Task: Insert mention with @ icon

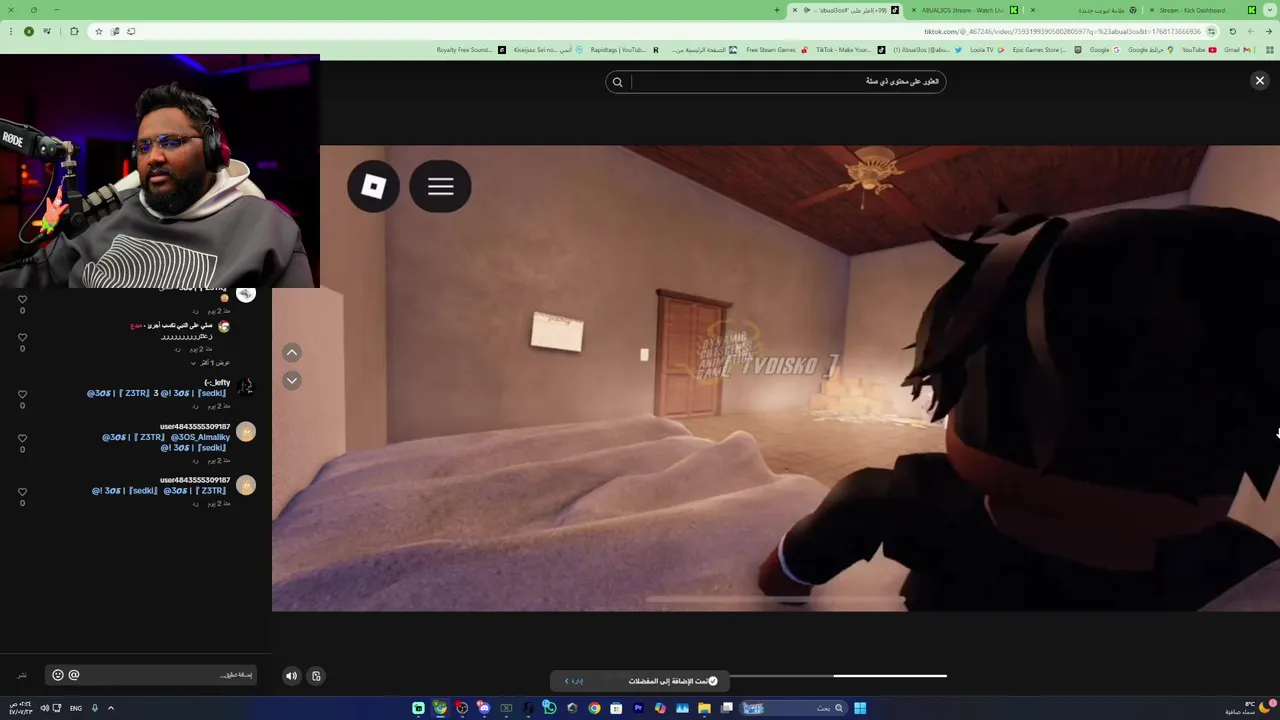Action: (x=73, y=675)
